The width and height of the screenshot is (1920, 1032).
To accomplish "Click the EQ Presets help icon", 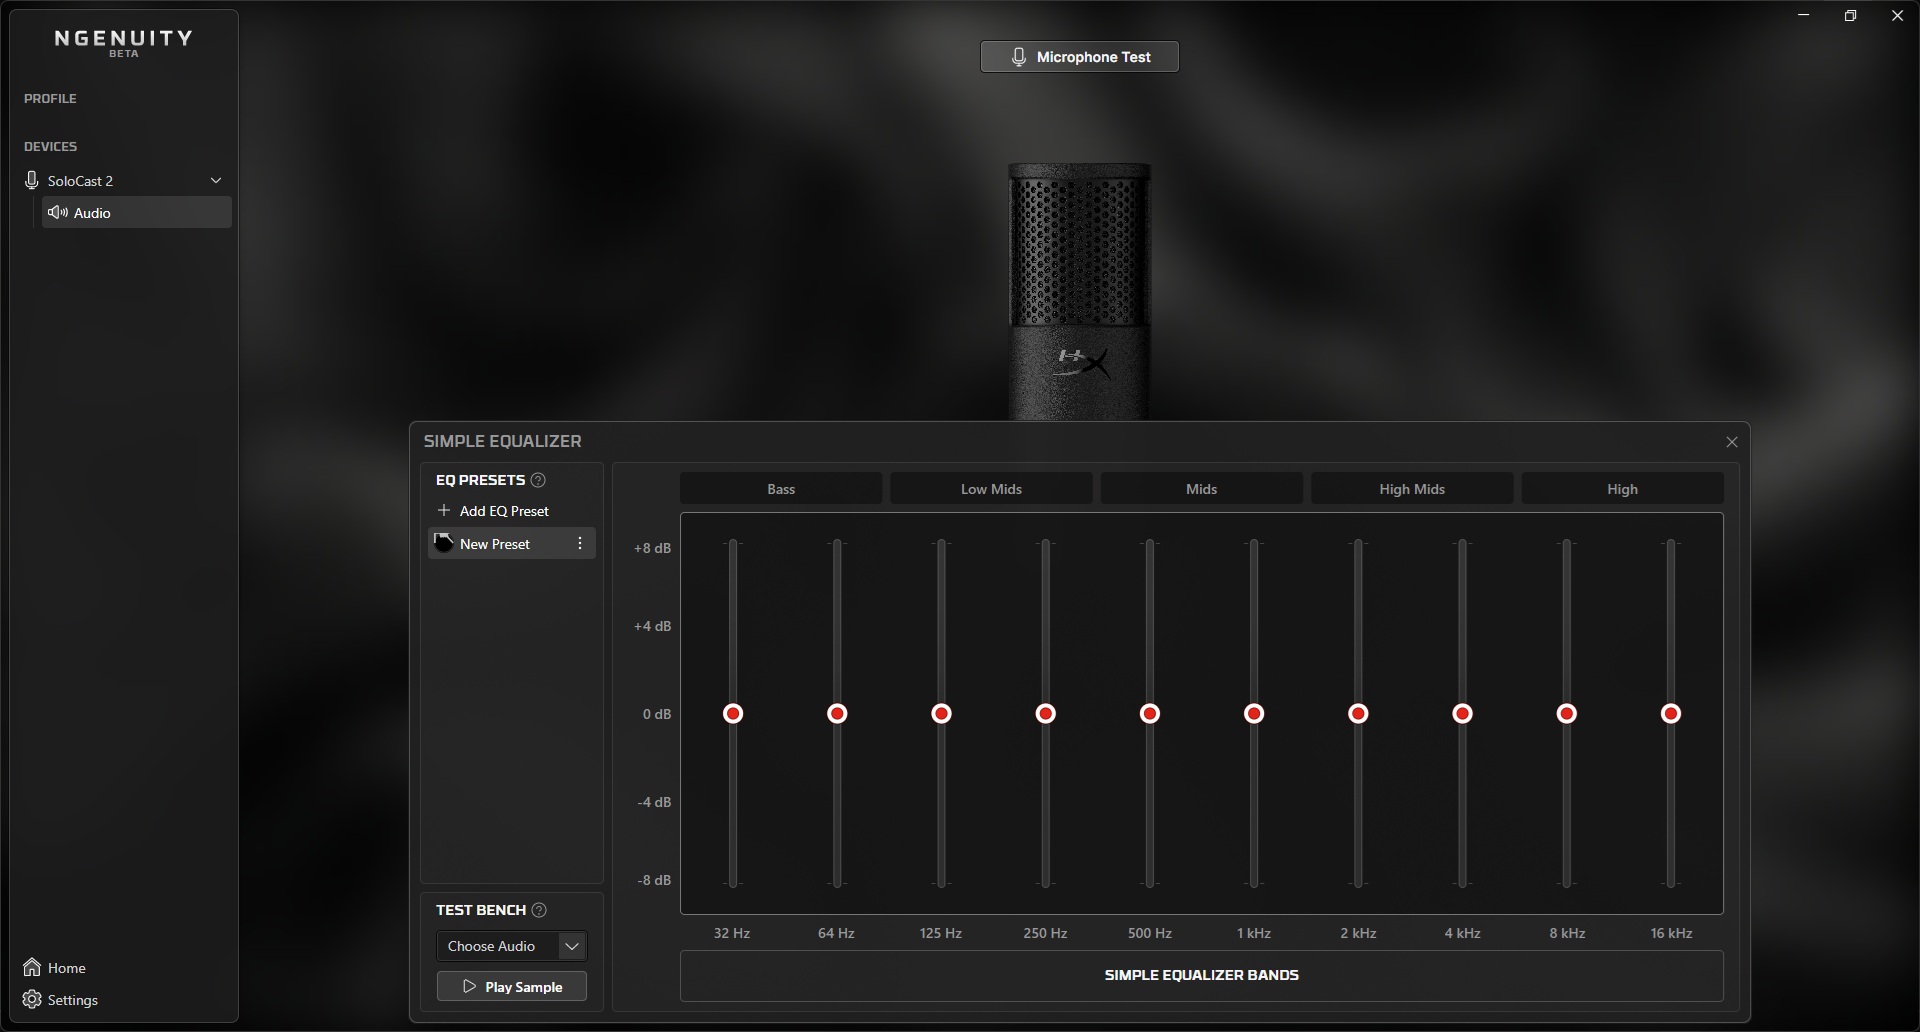I will (x=538, y=480).
